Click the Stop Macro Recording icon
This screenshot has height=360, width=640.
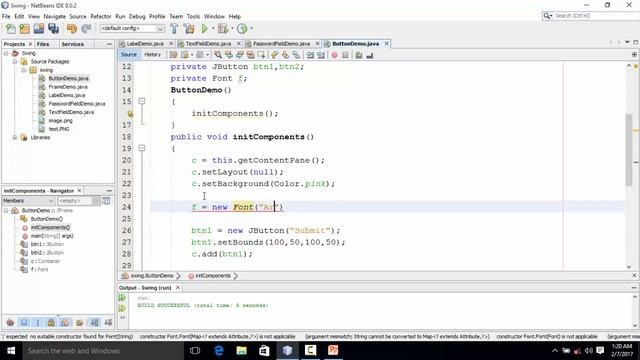pyautogui.click(x=345, y=55)
